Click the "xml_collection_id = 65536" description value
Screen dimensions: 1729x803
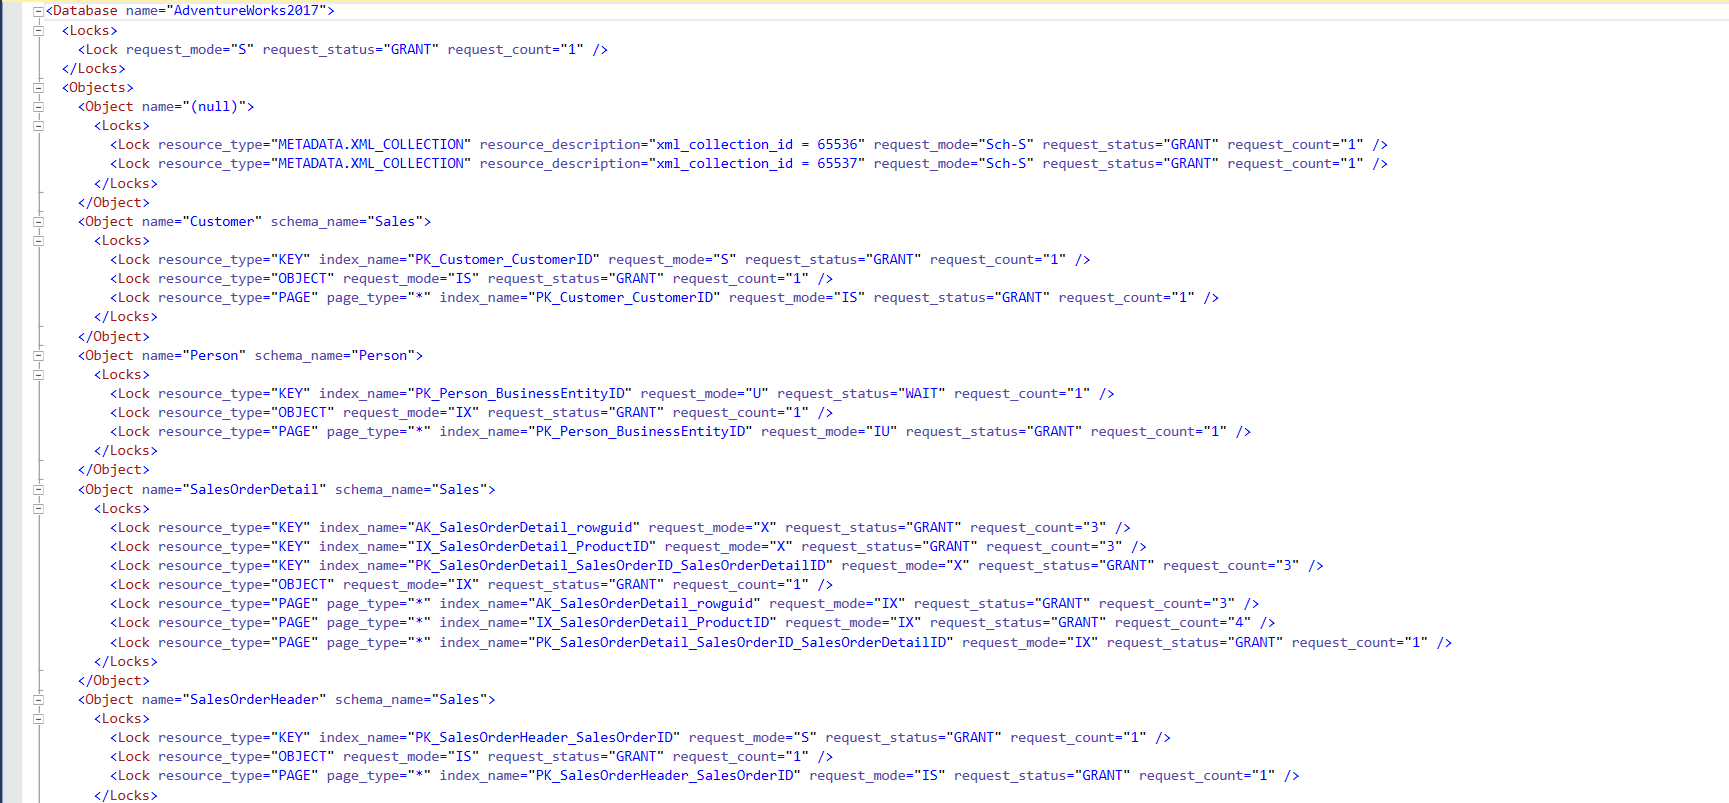[756, 145]
